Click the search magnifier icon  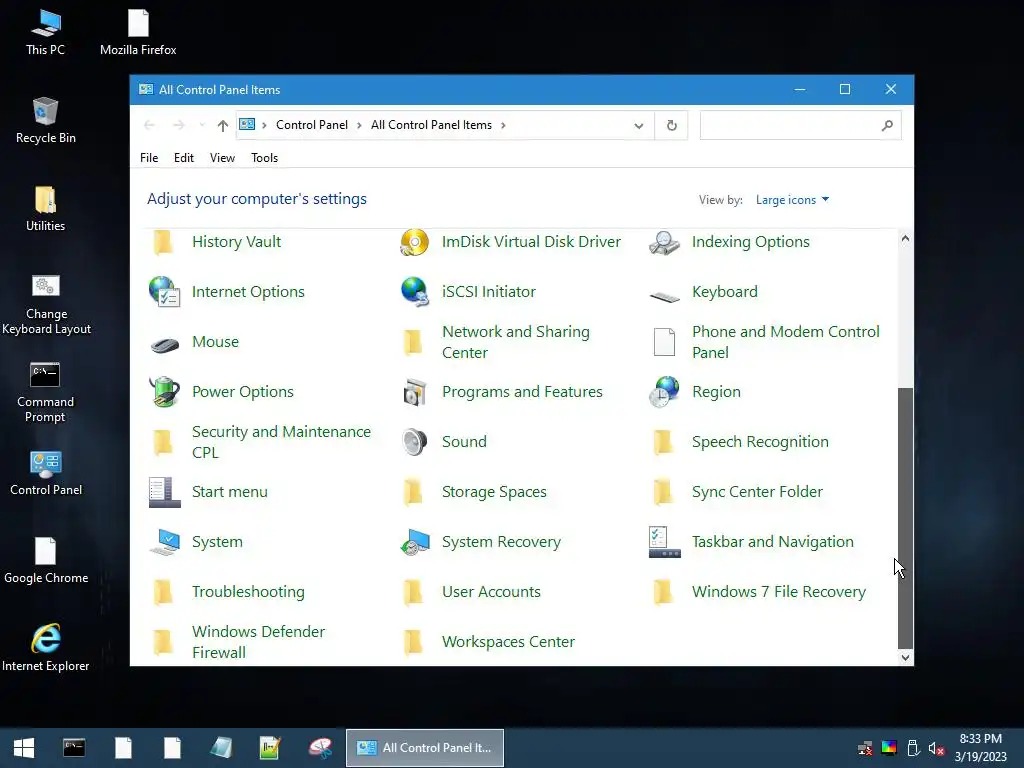[x=887, y=125]
